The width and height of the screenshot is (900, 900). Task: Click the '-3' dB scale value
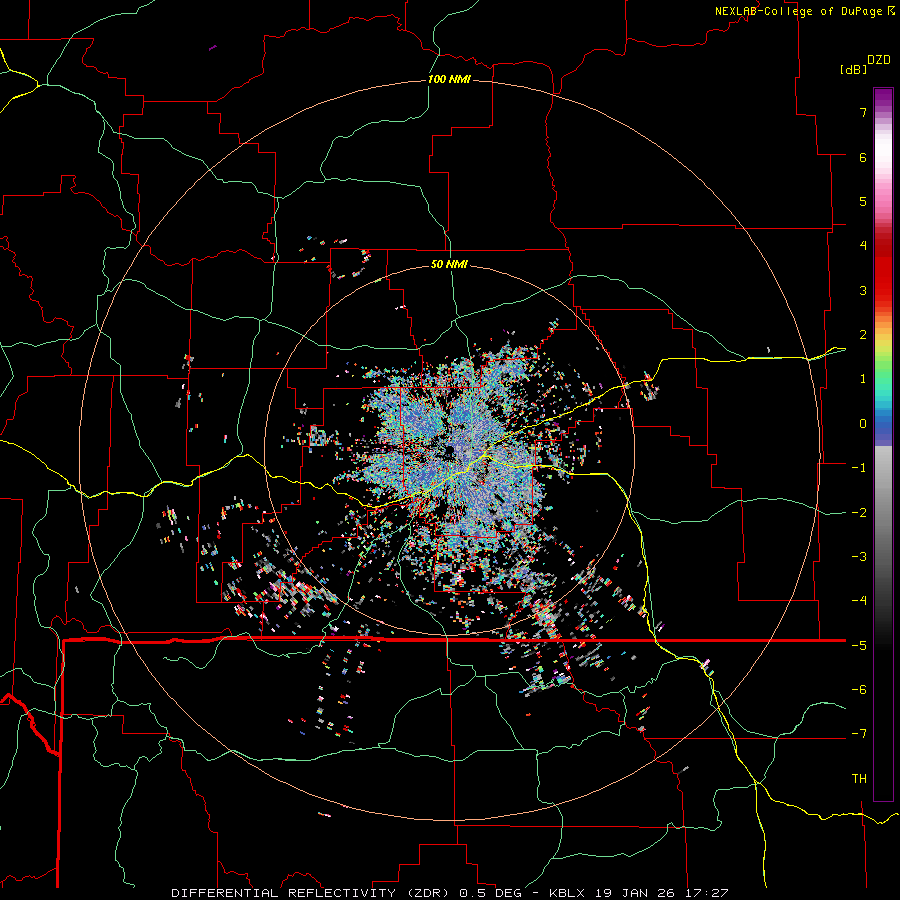coord(859,557)
